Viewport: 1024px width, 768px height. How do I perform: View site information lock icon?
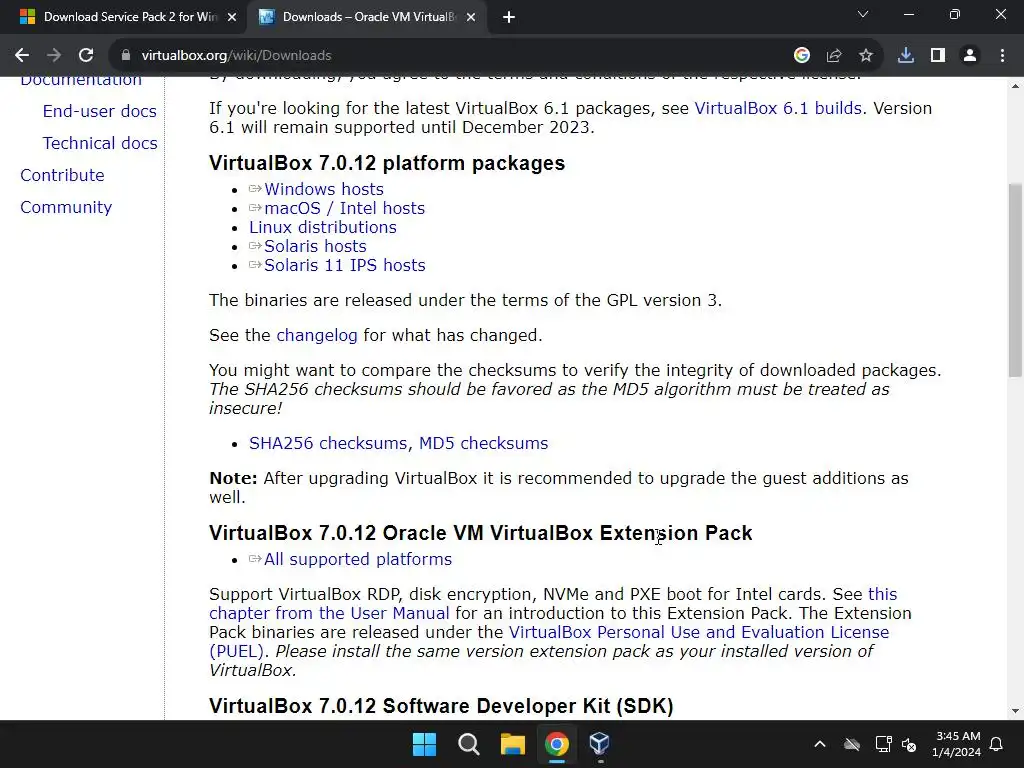pyautogui.click(x=125, y=56)
